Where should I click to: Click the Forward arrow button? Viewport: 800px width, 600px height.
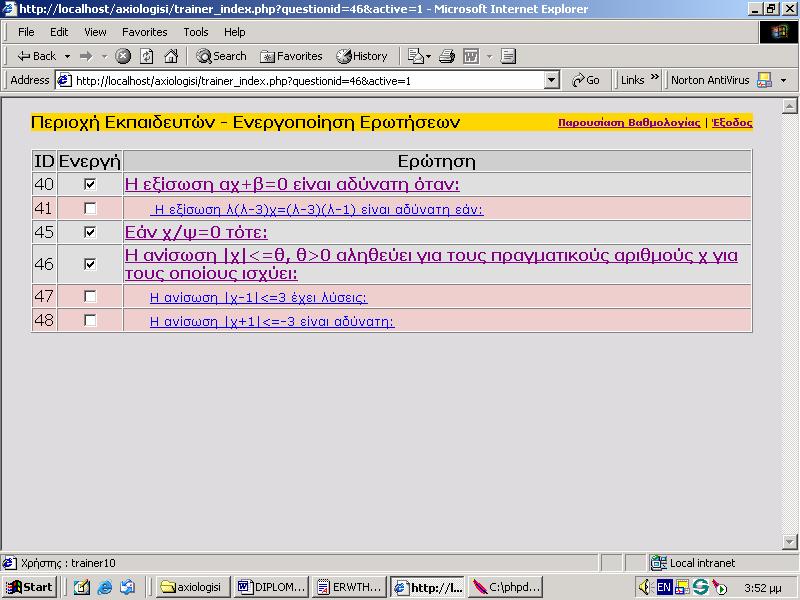(86, 56)
